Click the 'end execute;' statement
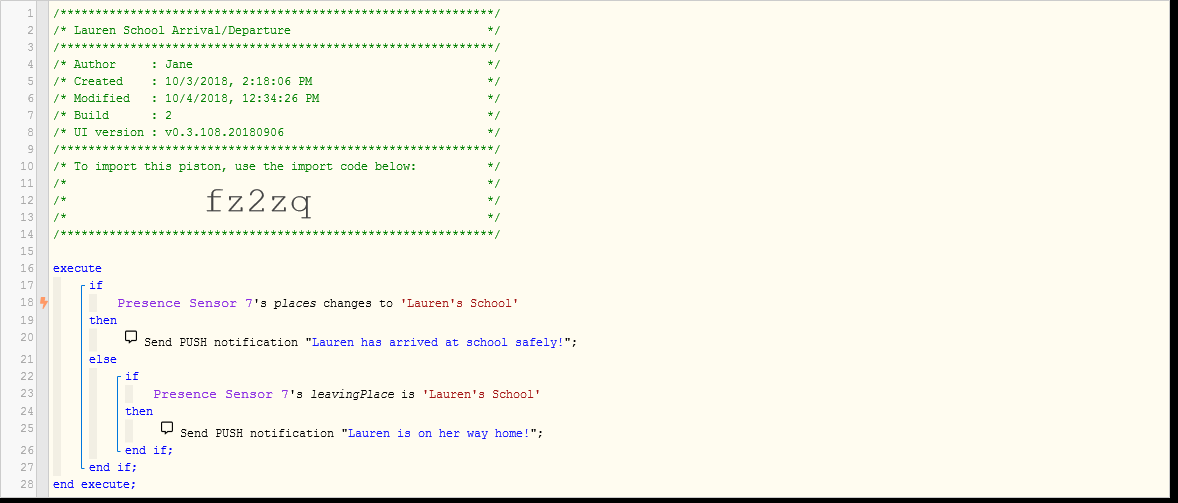This screenshot has width=1178, height=503. [95, 485]
